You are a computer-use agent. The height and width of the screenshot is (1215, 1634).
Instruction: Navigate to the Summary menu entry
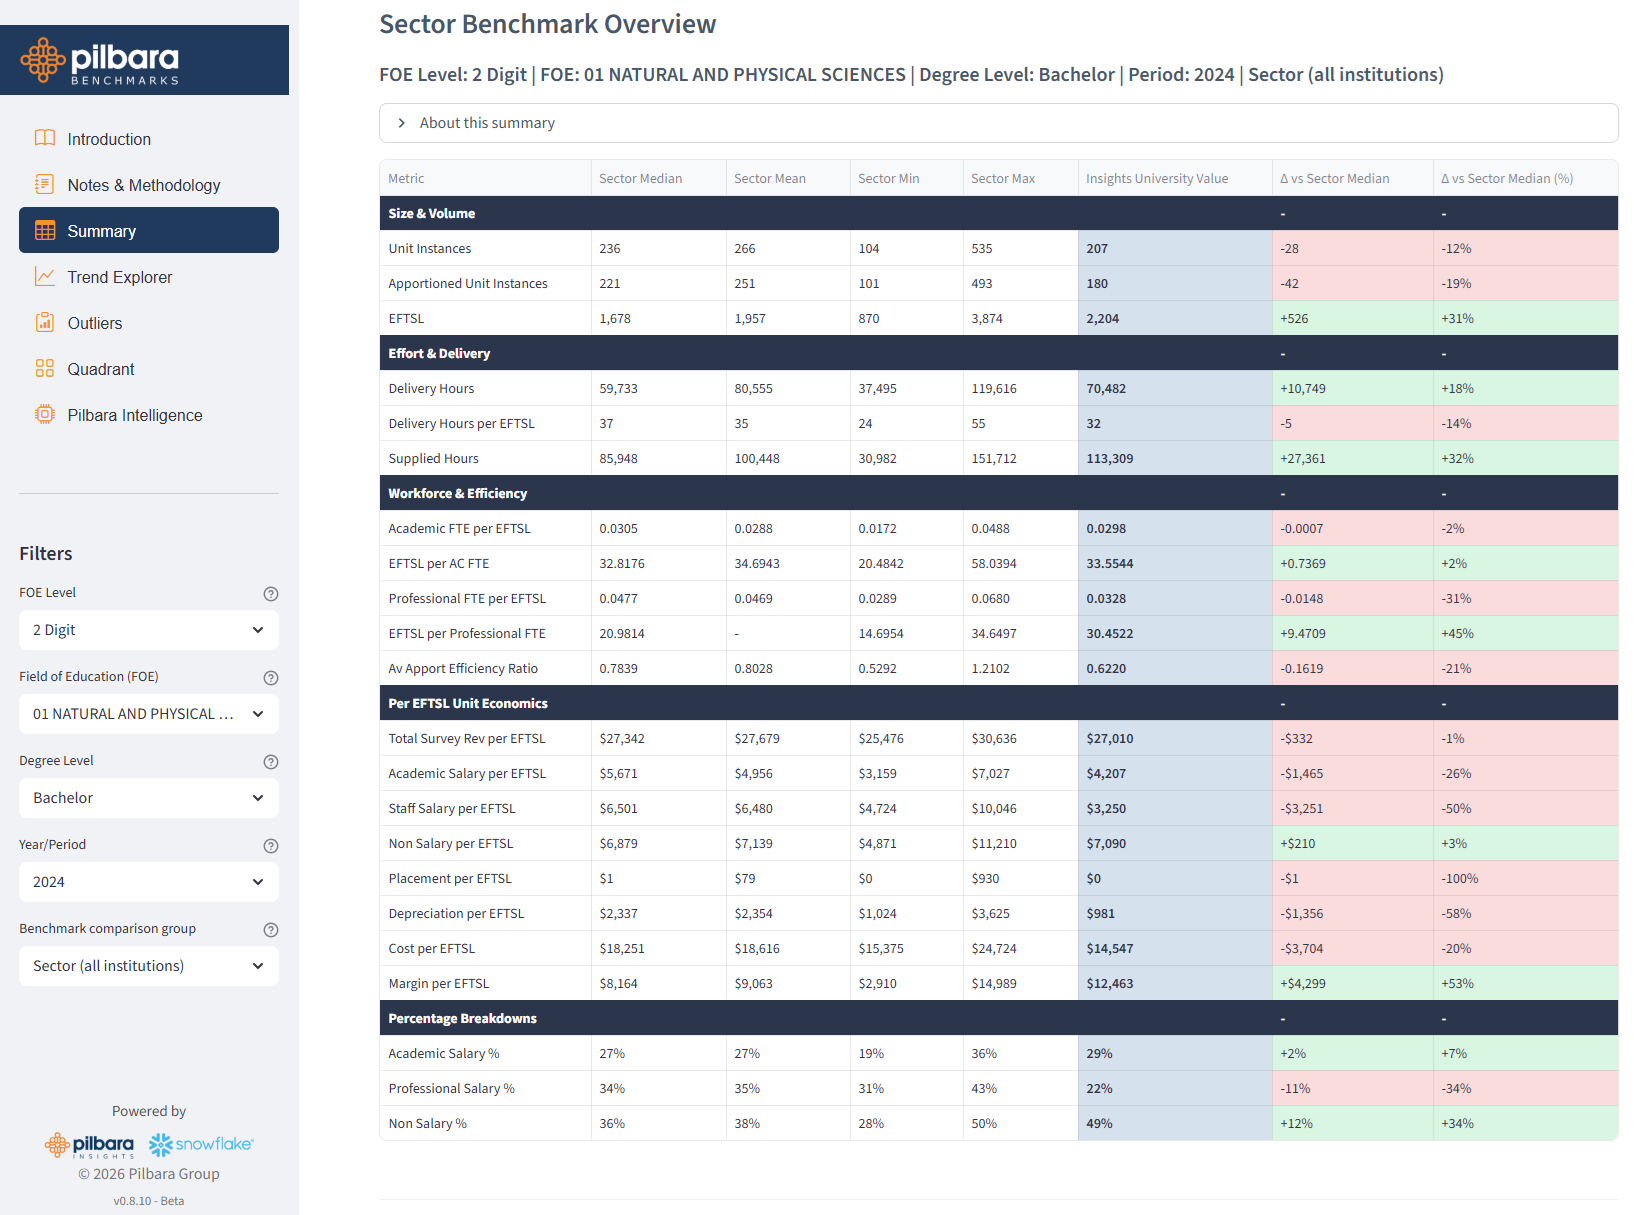[101, 230]
